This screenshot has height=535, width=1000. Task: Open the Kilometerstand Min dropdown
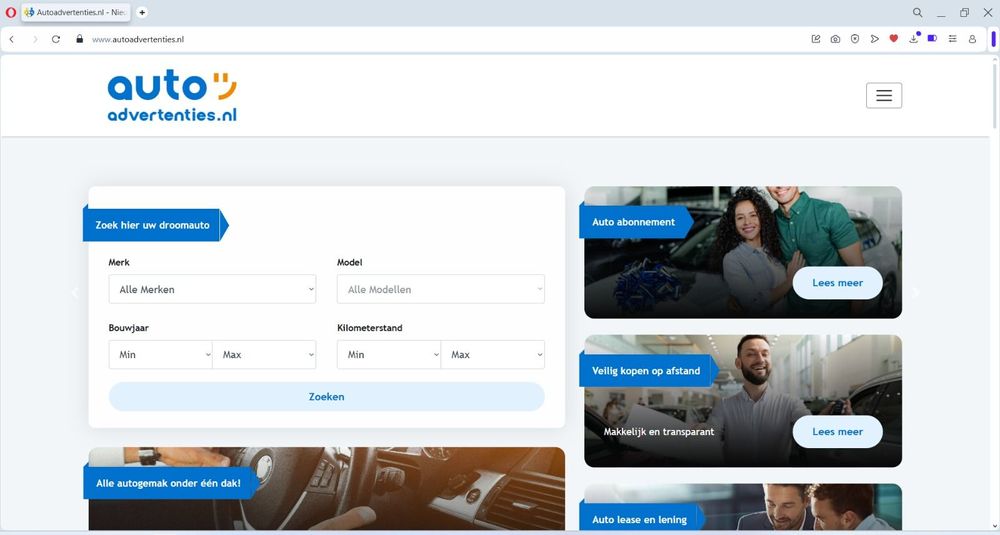point(388,355)
